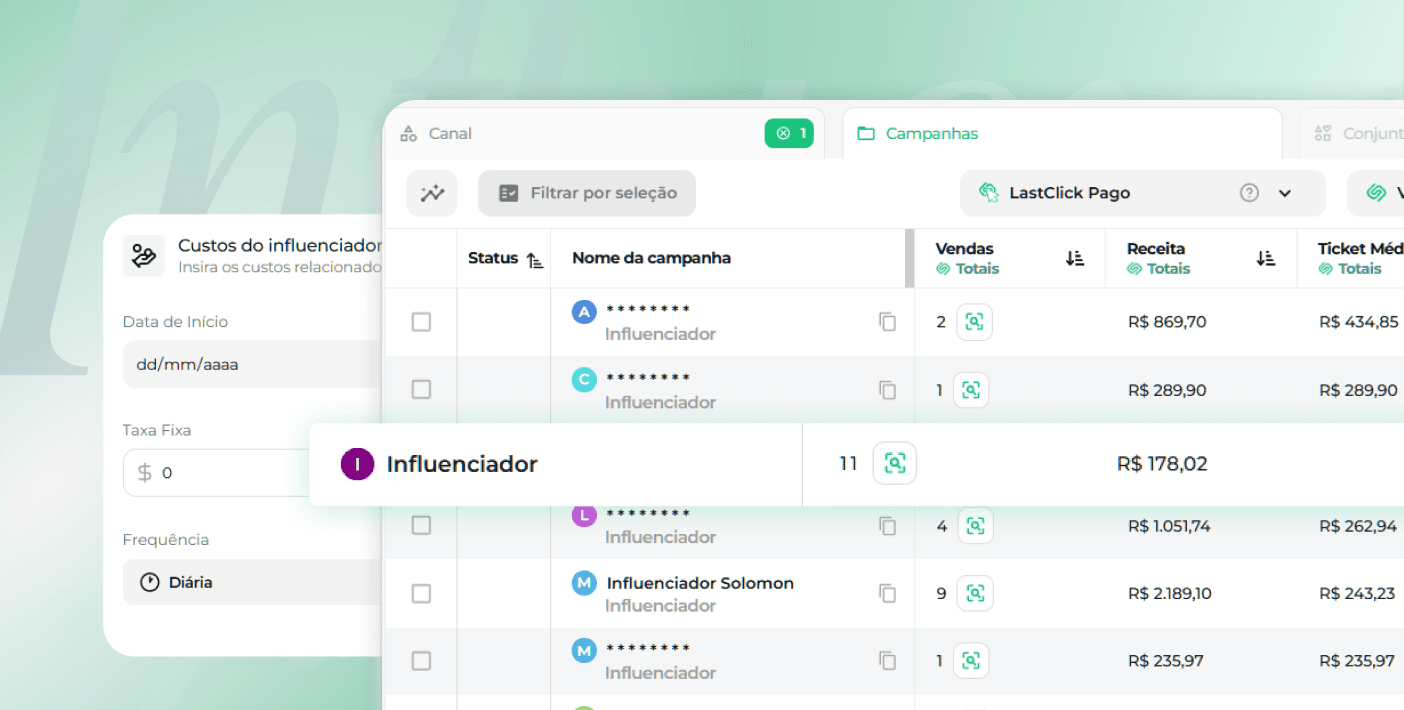
Task: Click the Custos do influenciador icon
Action: click(144, 256)
